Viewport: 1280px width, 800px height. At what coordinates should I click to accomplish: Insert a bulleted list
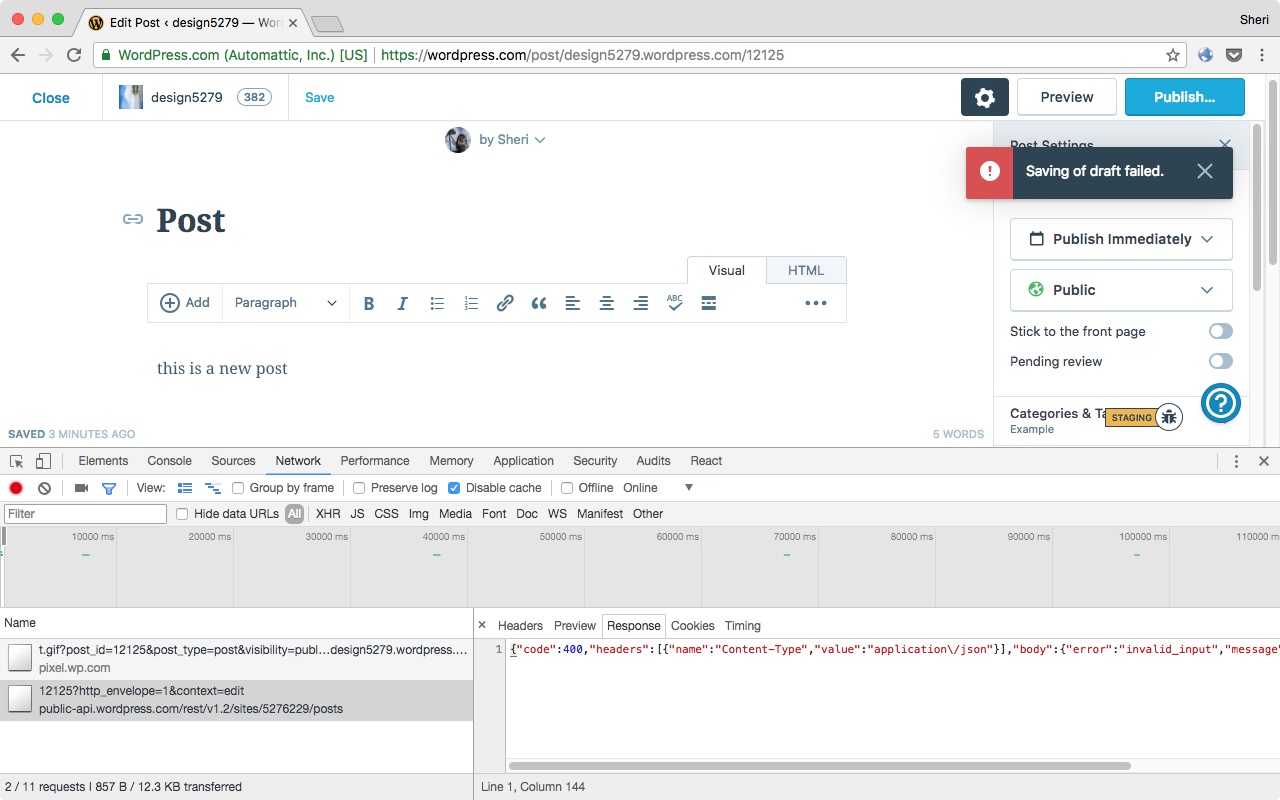click(x=437, y=303)
